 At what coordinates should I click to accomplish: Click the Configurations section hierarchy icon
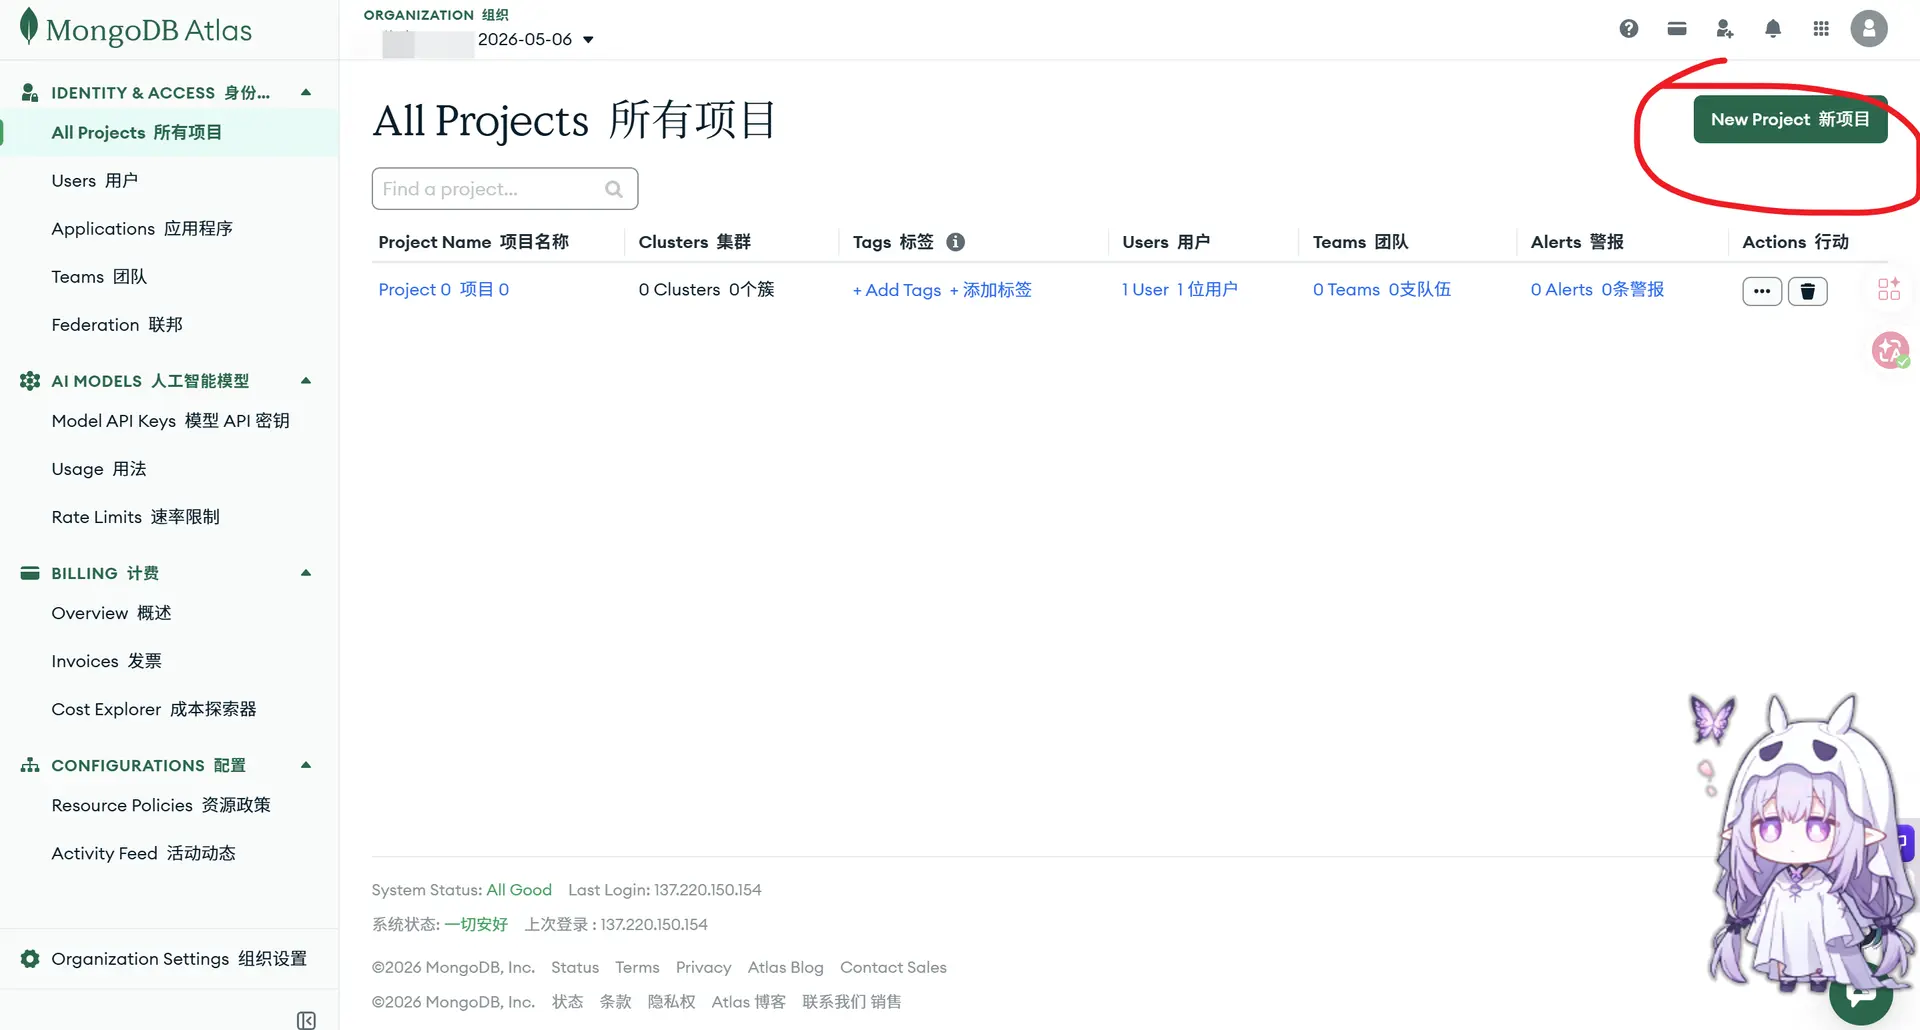[x=30, y=765]
